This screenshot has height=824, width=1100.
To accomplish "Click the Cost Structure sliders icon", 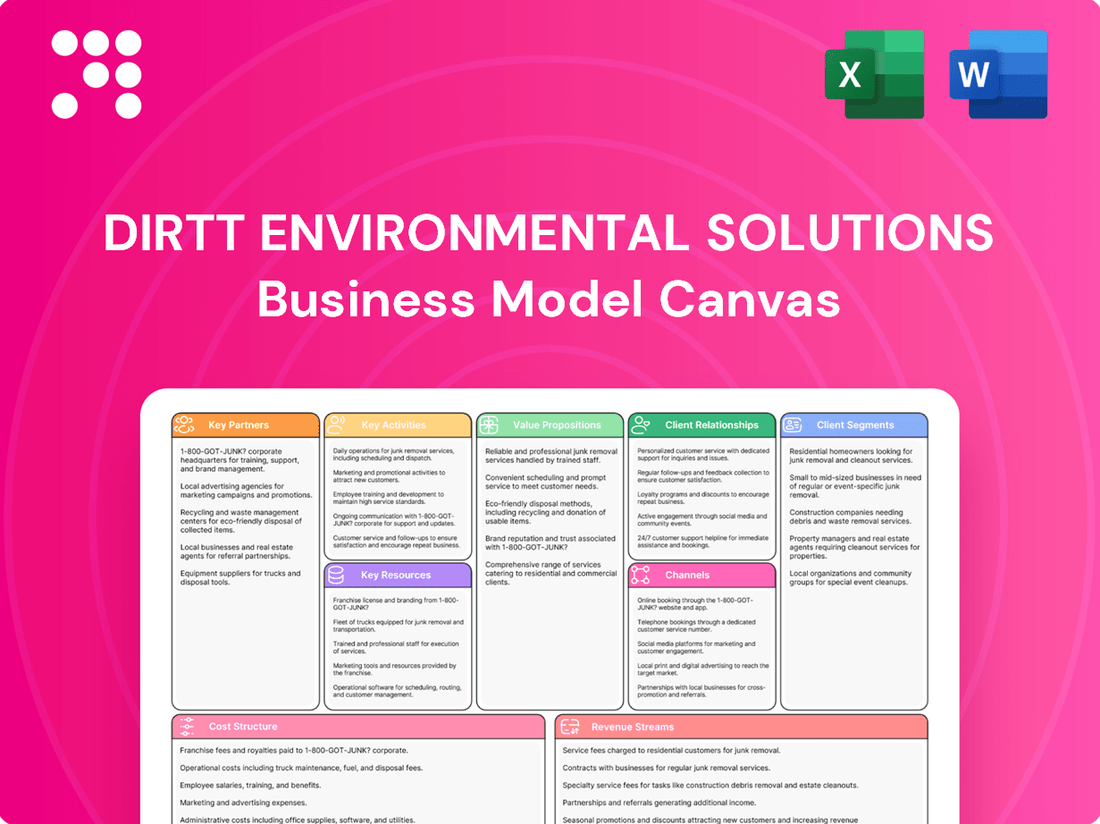I will tap(187, 727).
